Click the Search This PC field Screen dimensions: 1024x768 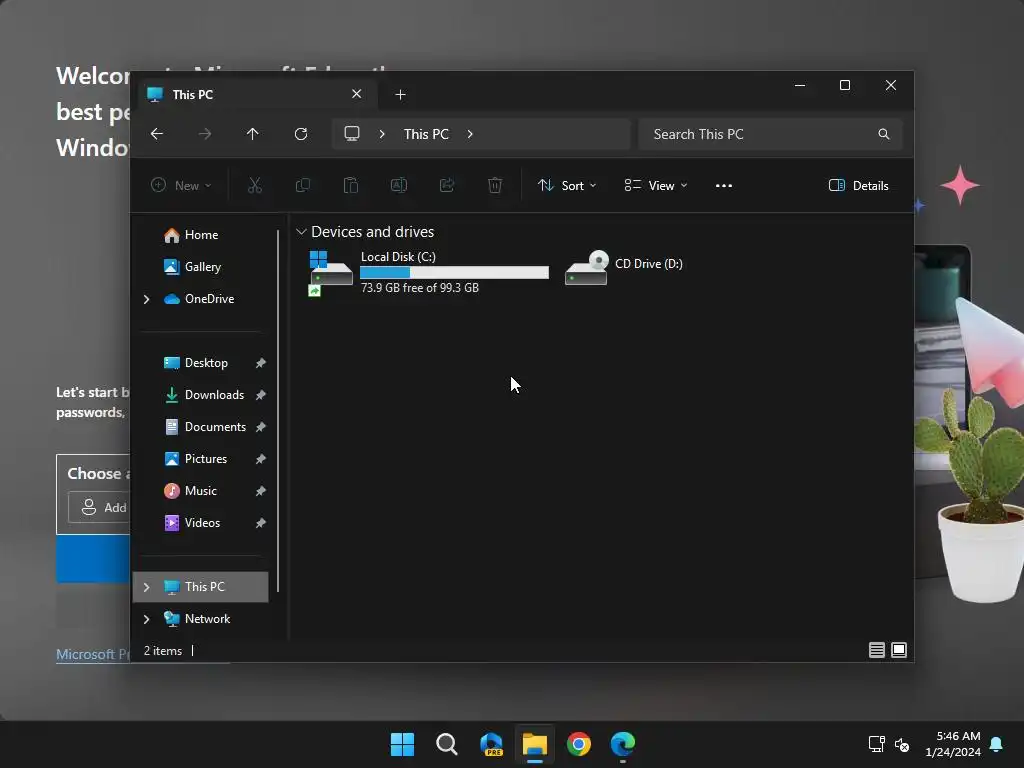[x=771, y=134]
